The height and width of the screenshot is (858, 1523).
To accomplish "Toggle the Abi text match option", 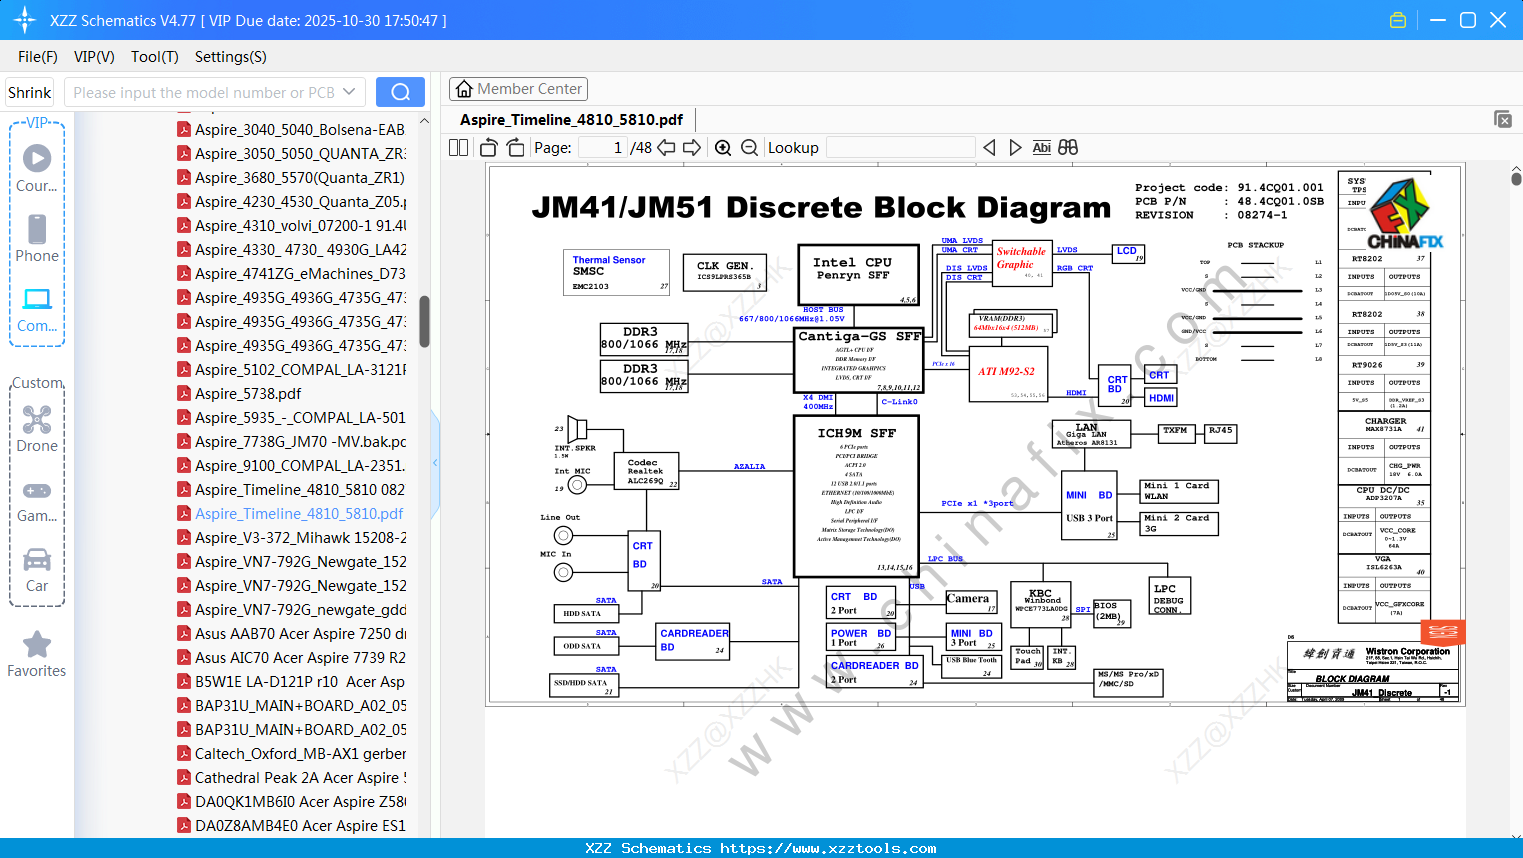I will [1041, 147].
